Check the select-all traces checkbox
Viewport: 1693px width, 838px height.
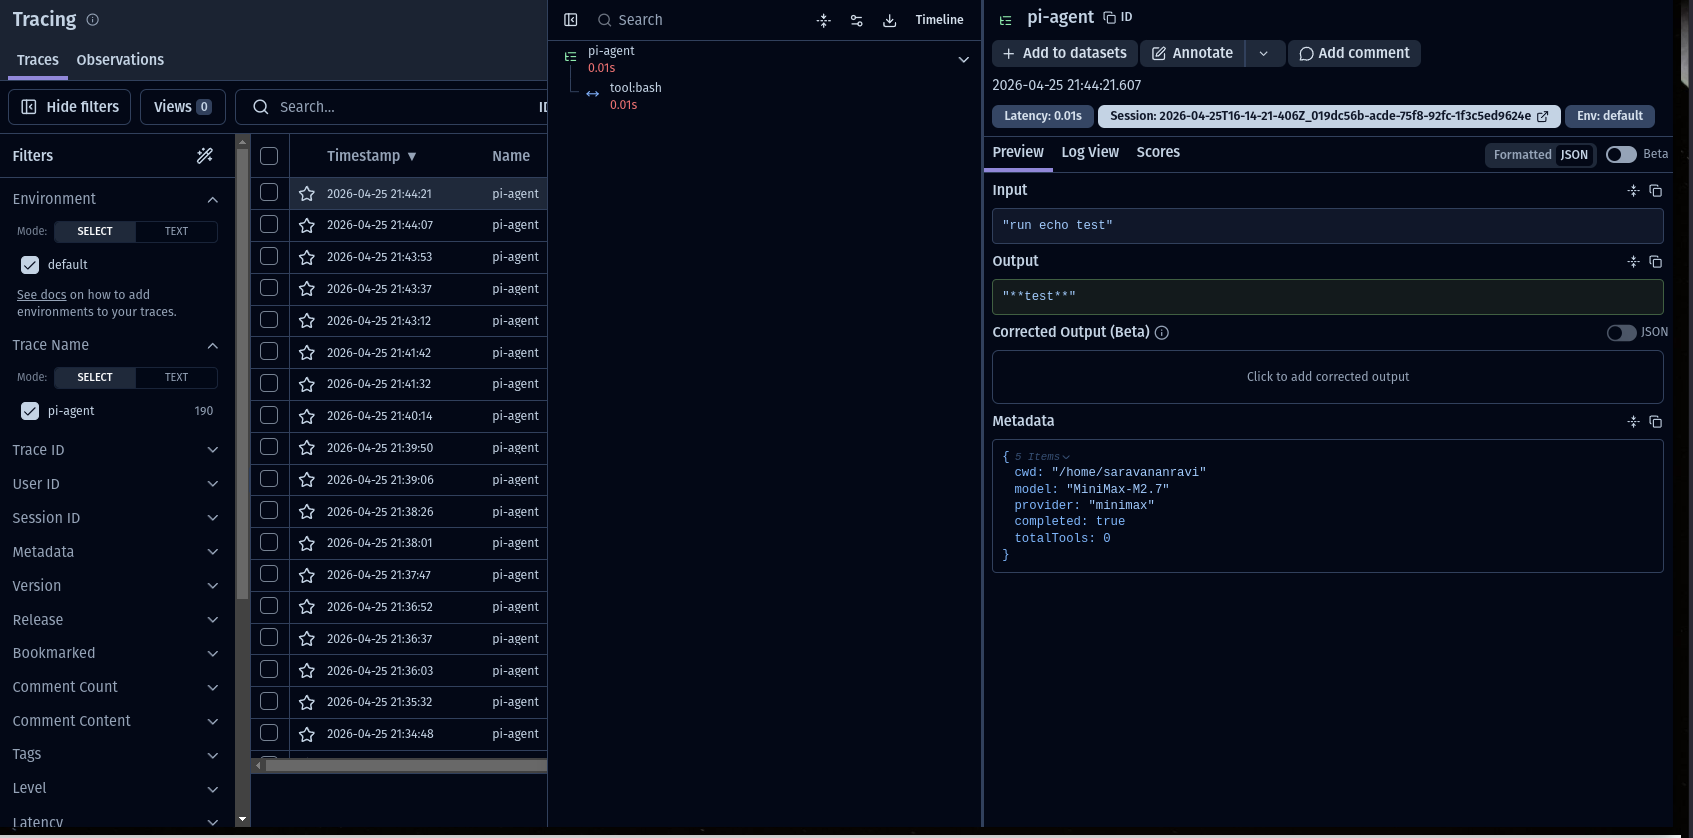[x=269, y=156]
